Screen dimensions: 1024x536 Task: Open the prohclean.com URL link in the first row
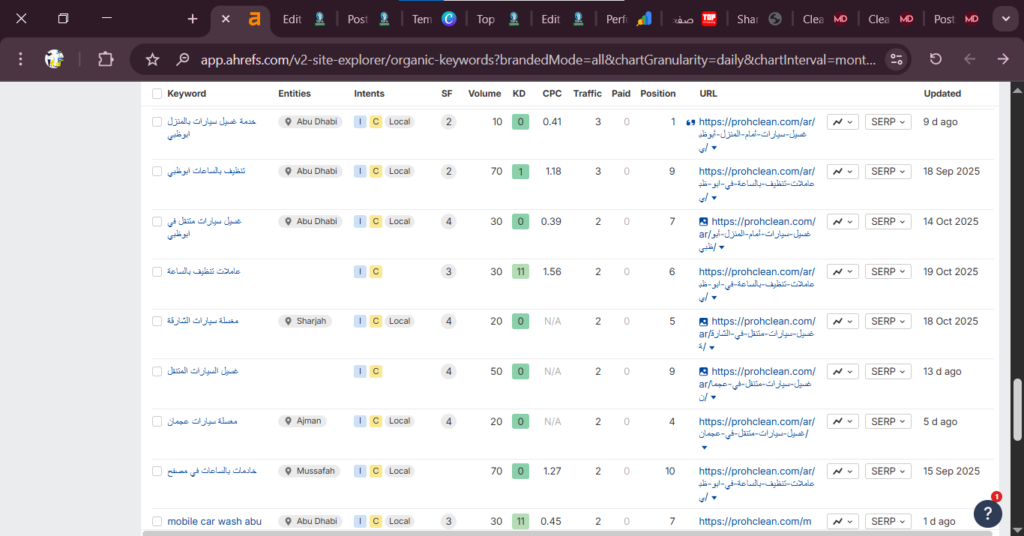pos(756,122)
